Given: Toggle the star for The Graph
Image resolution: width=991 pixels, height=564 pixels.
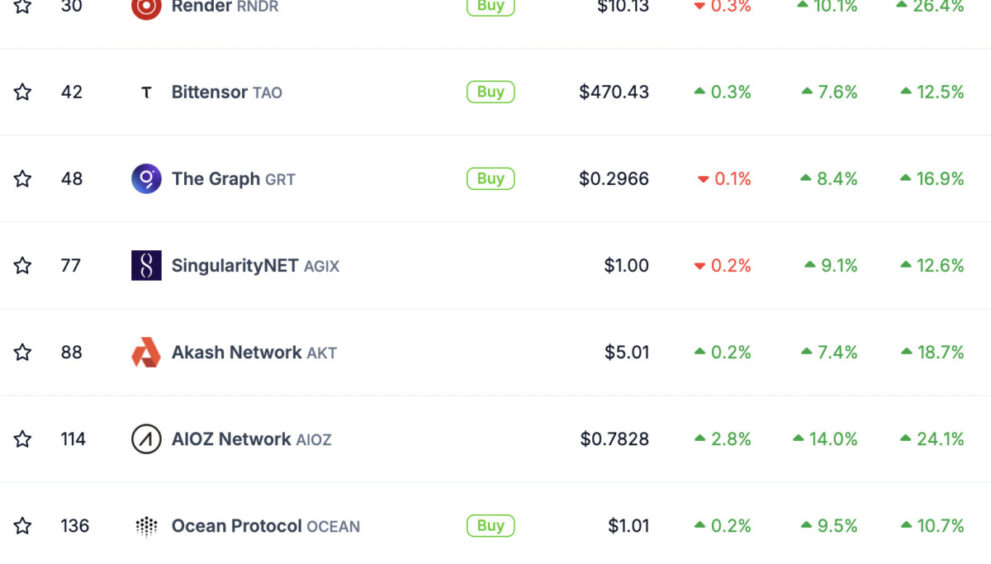Looking at the screenshot, I should point(23,179).
